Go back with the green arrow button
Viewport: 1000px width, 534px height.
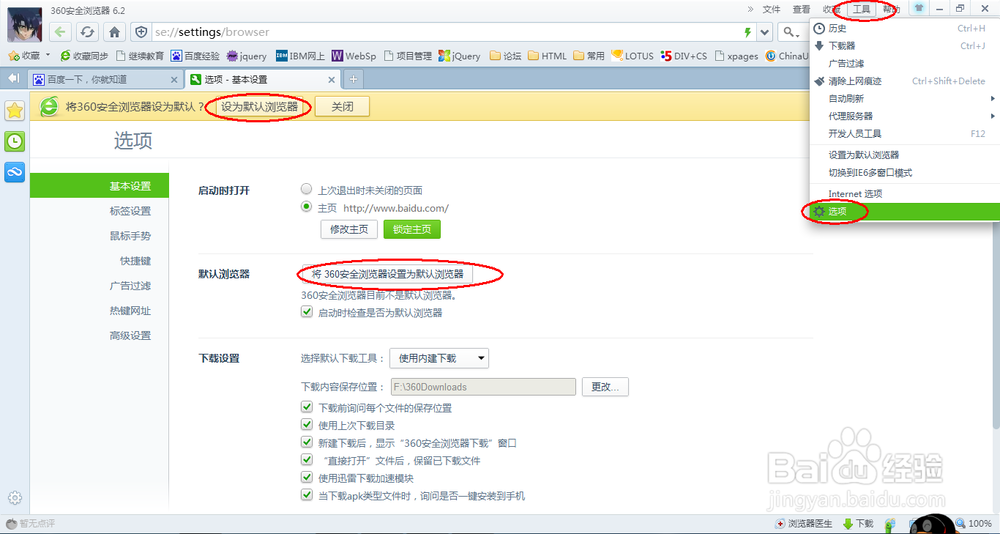[61, 32]
